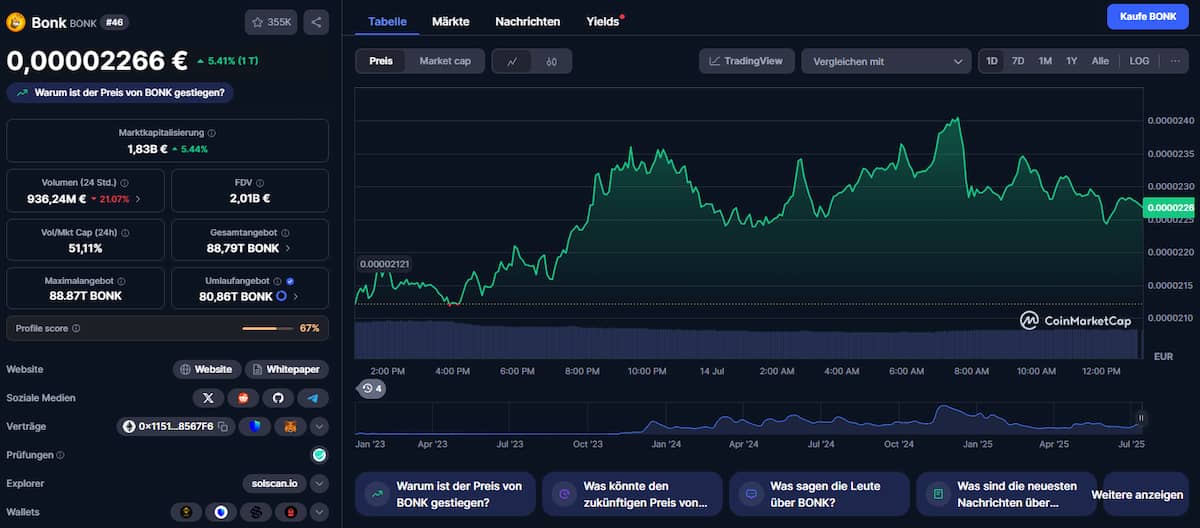
Task: Select the Market cap chart toggle
Action: (445, 61)
